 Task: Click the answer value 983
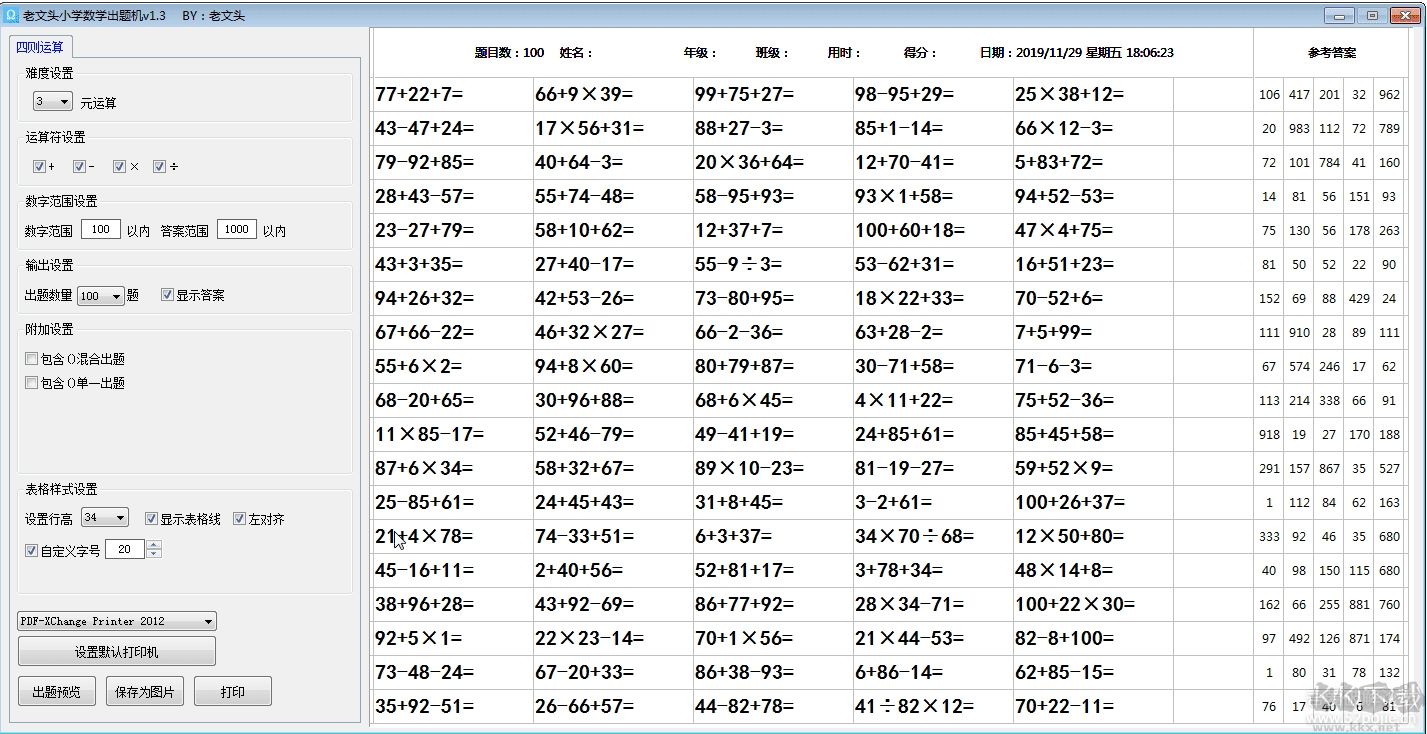pos(1299,129)
